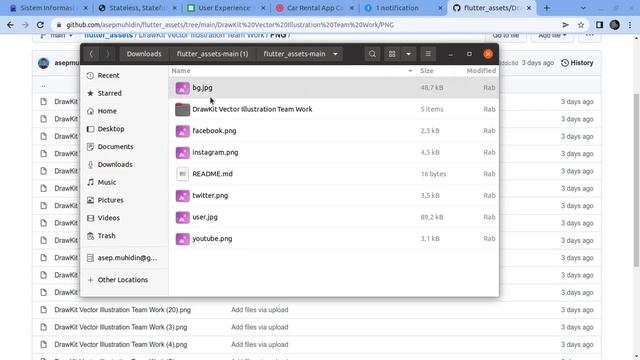Select flutter_assets-main (1) in the path bar
The width and height of the screenshot is (640, 360).
click(x=212, y=54)
